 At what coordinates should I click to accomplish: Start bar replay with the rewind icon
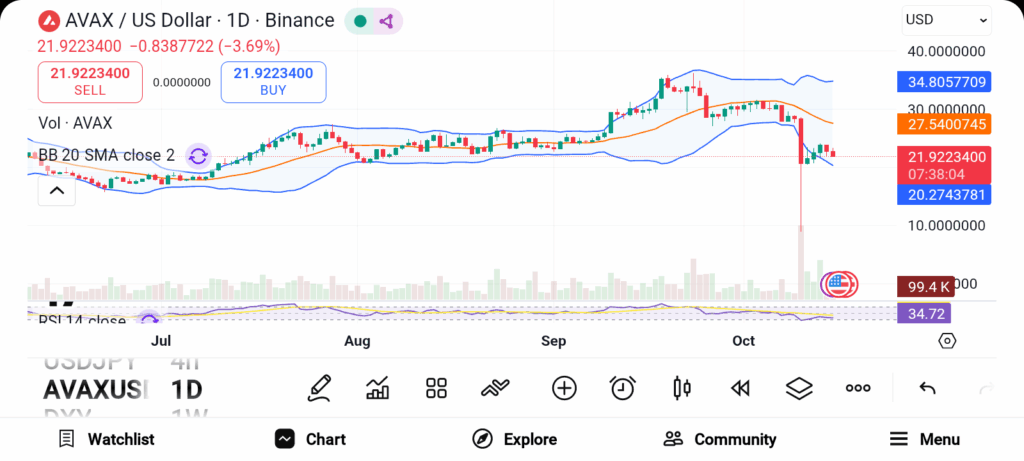740,388
